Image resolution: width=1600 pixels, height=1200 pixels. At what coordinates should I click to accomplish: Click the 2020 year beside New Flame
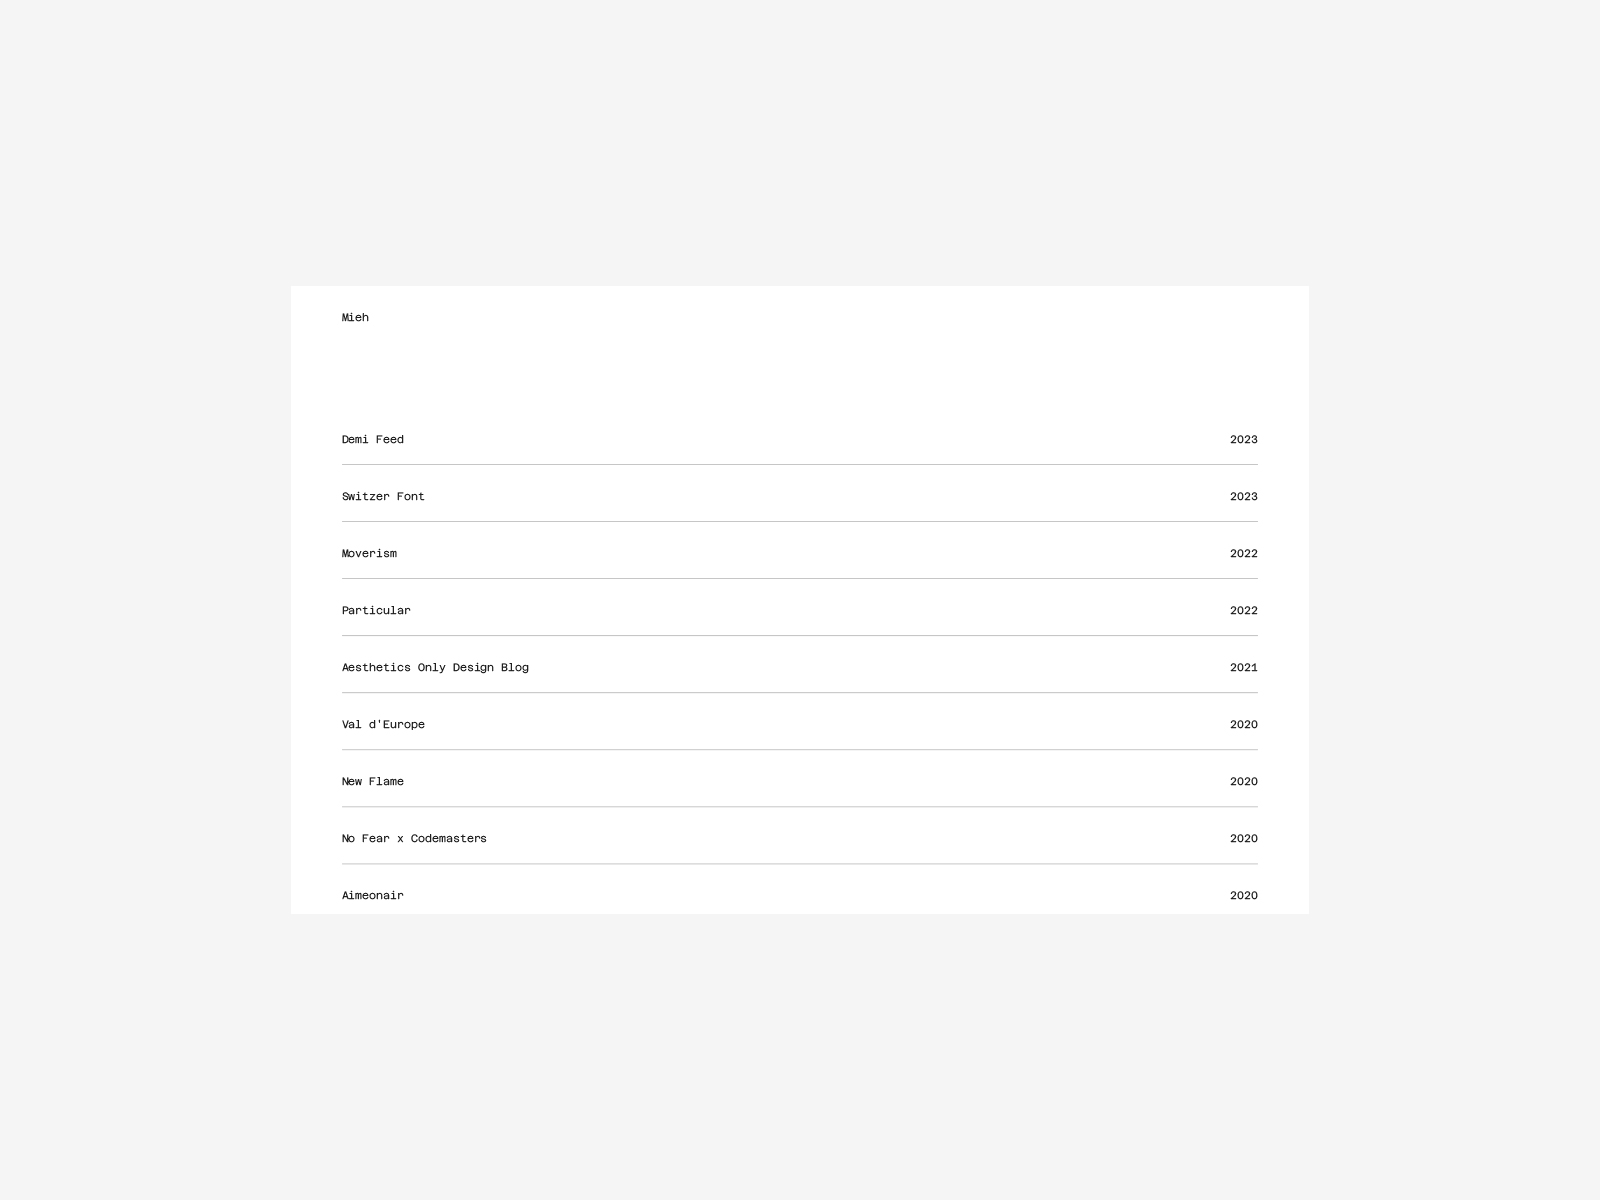[1243, 782]
